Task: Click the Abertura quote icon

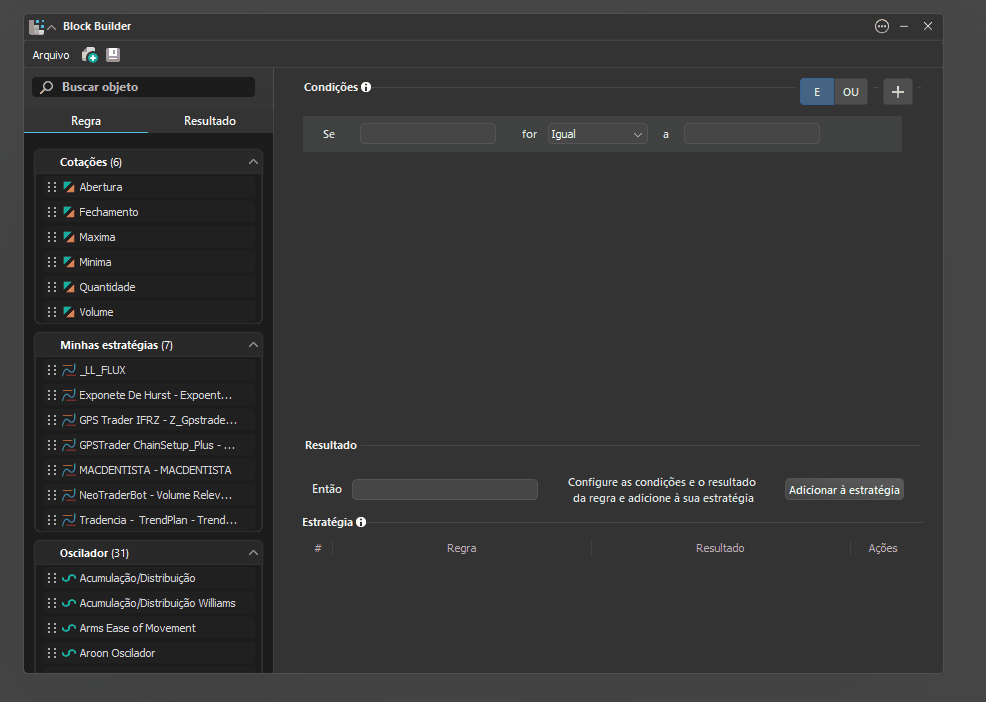Action: (69, 187)
